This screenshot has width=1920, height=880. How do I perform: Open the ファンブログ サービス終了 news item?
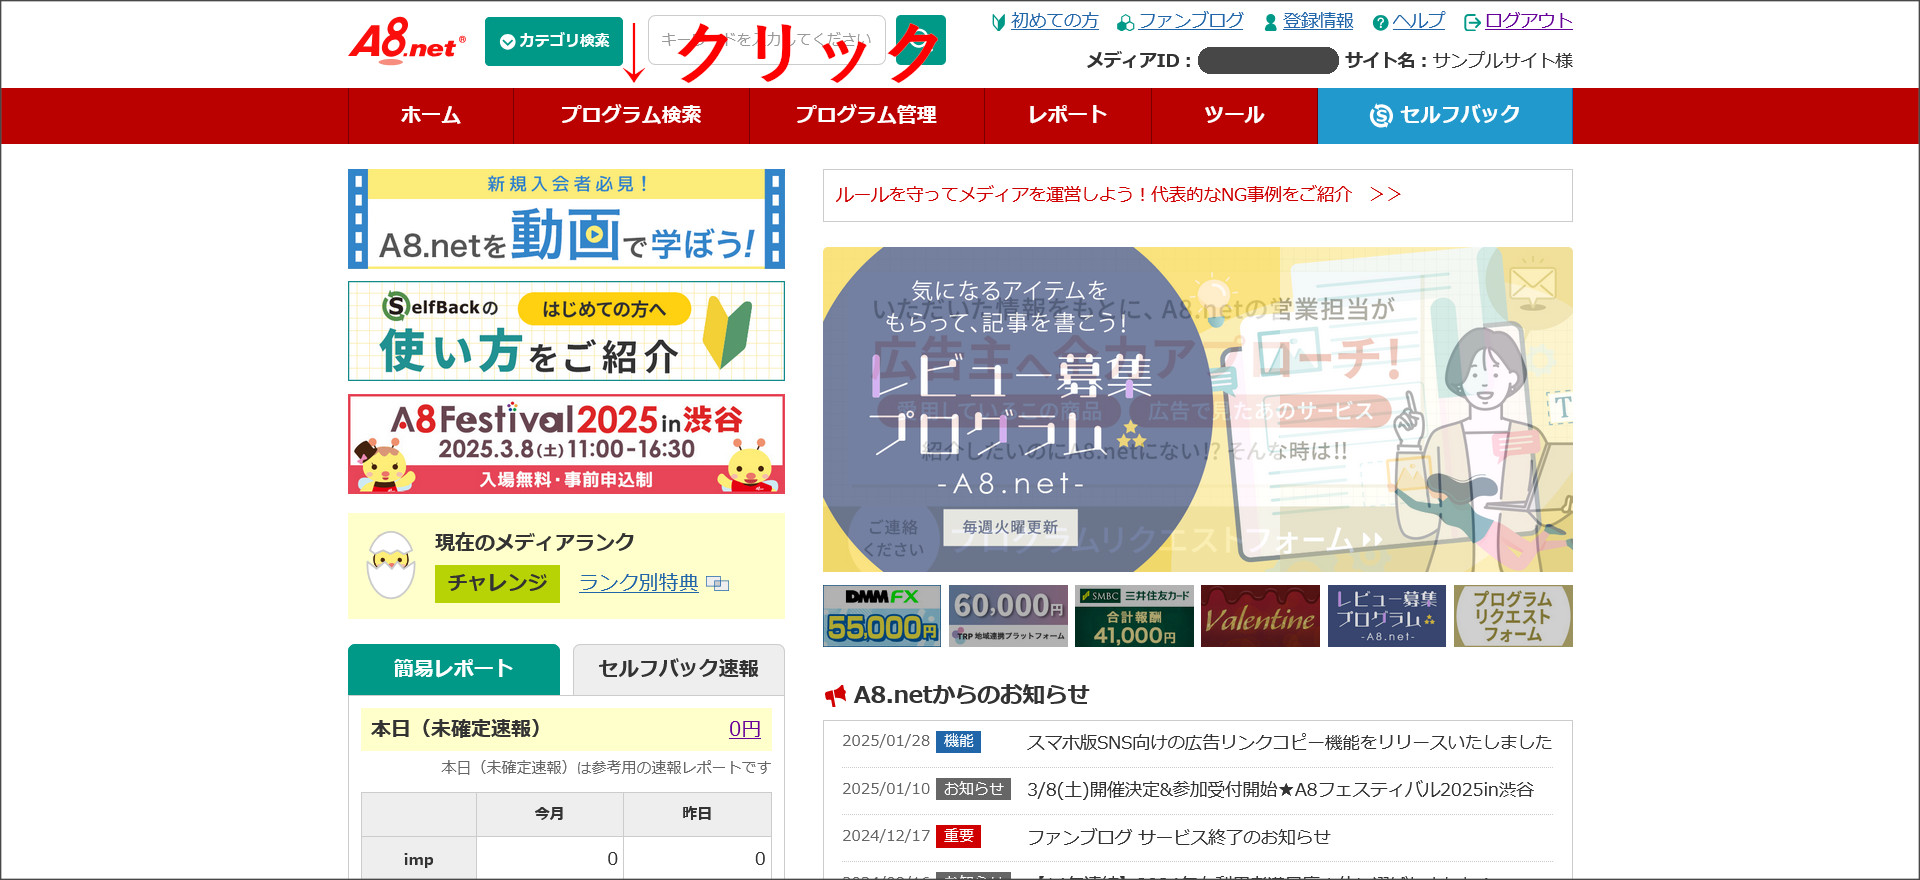[1178, 837]
